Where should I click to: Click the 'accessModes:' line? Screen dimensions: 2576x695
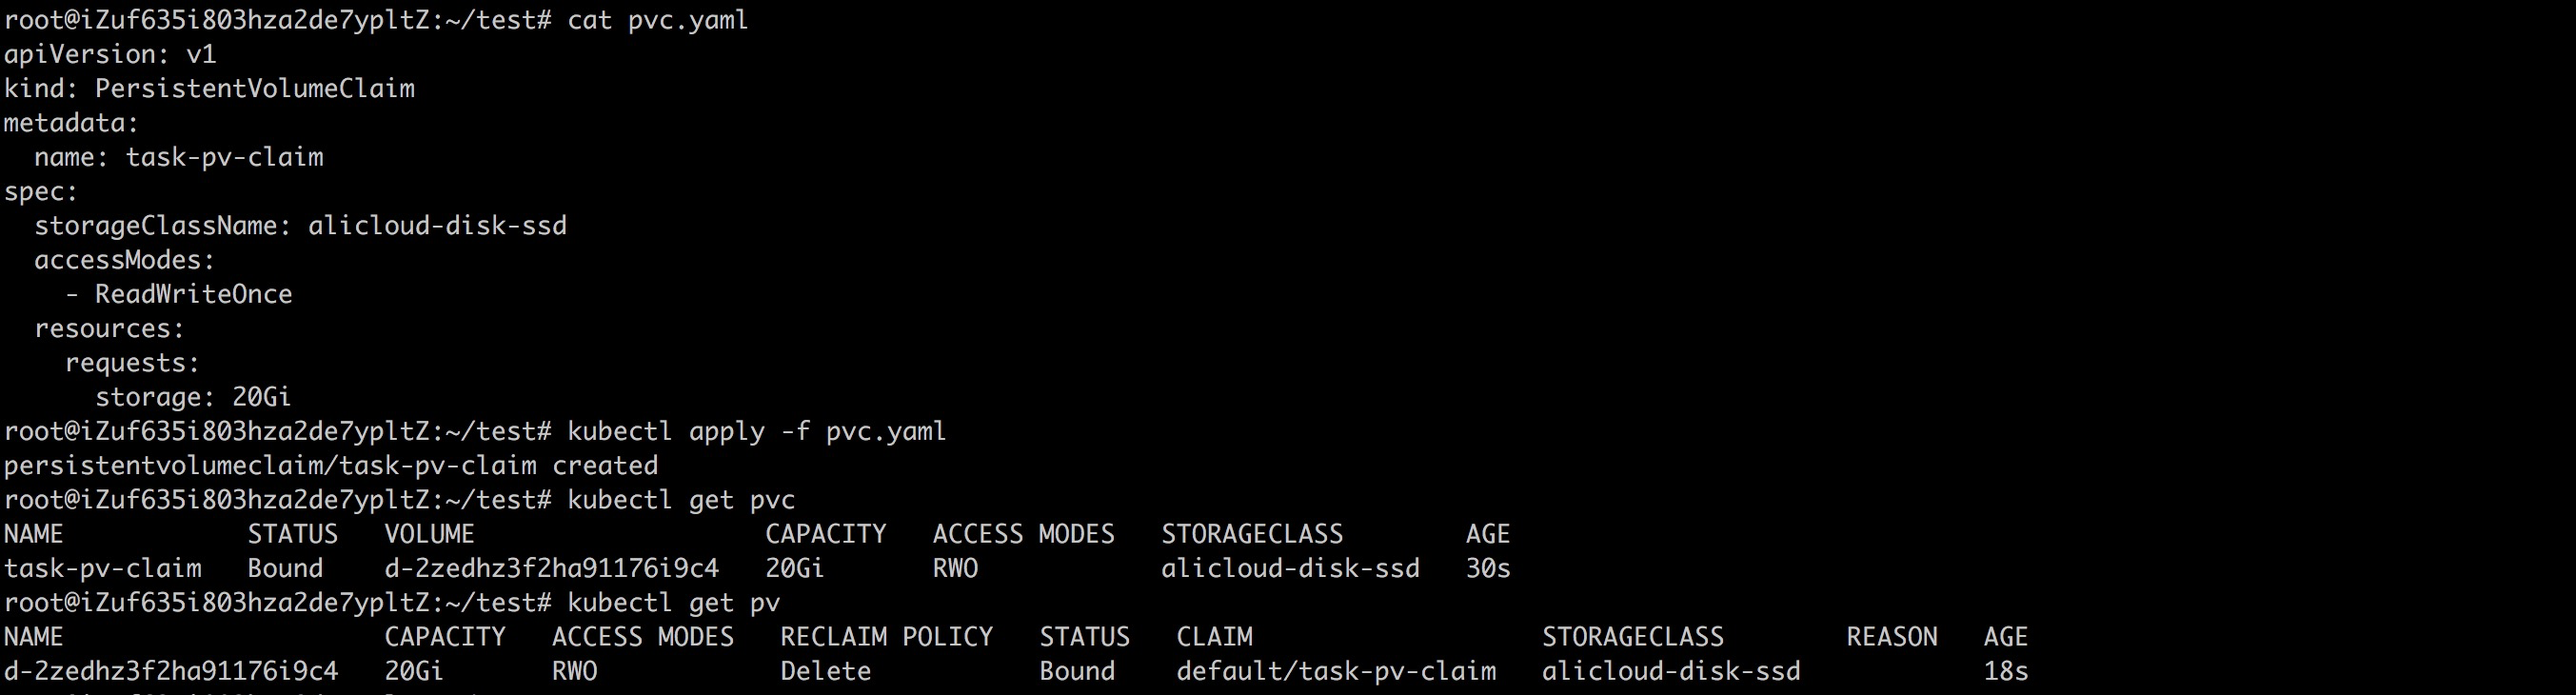[124, 260]
